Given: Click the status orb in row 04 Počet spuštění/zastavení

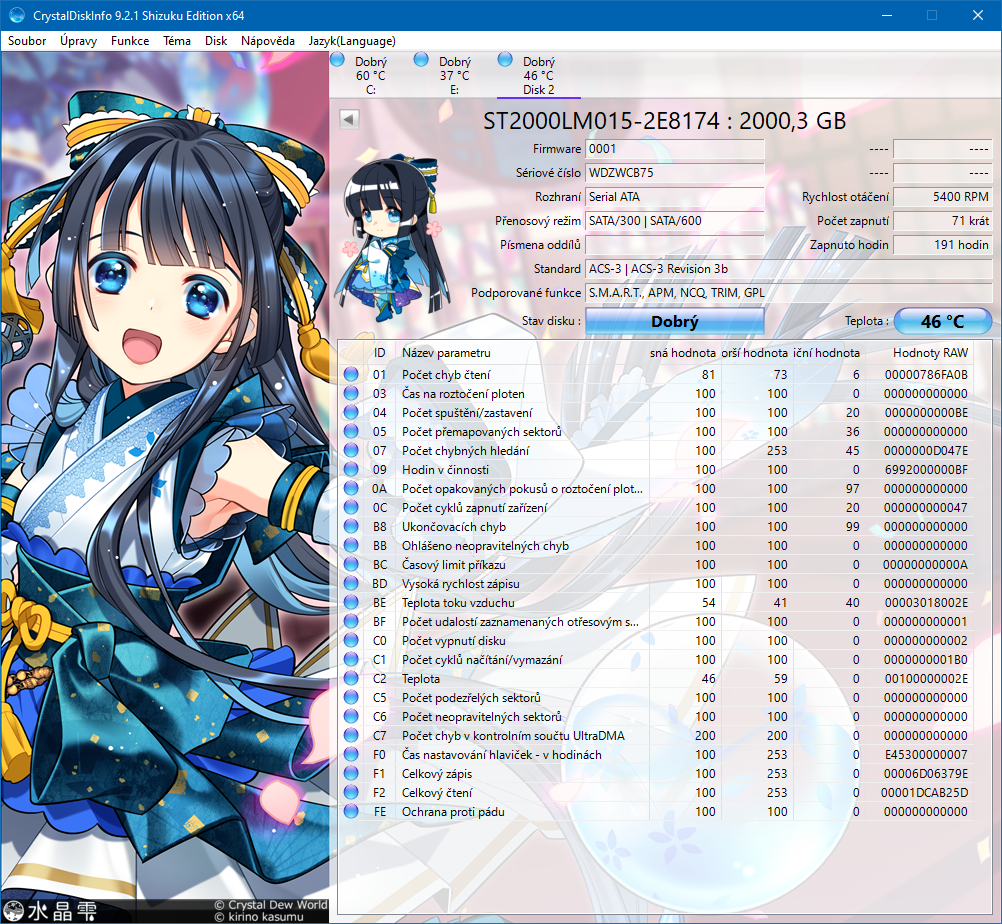Looking at the screenshot, I should pos(351,413).
